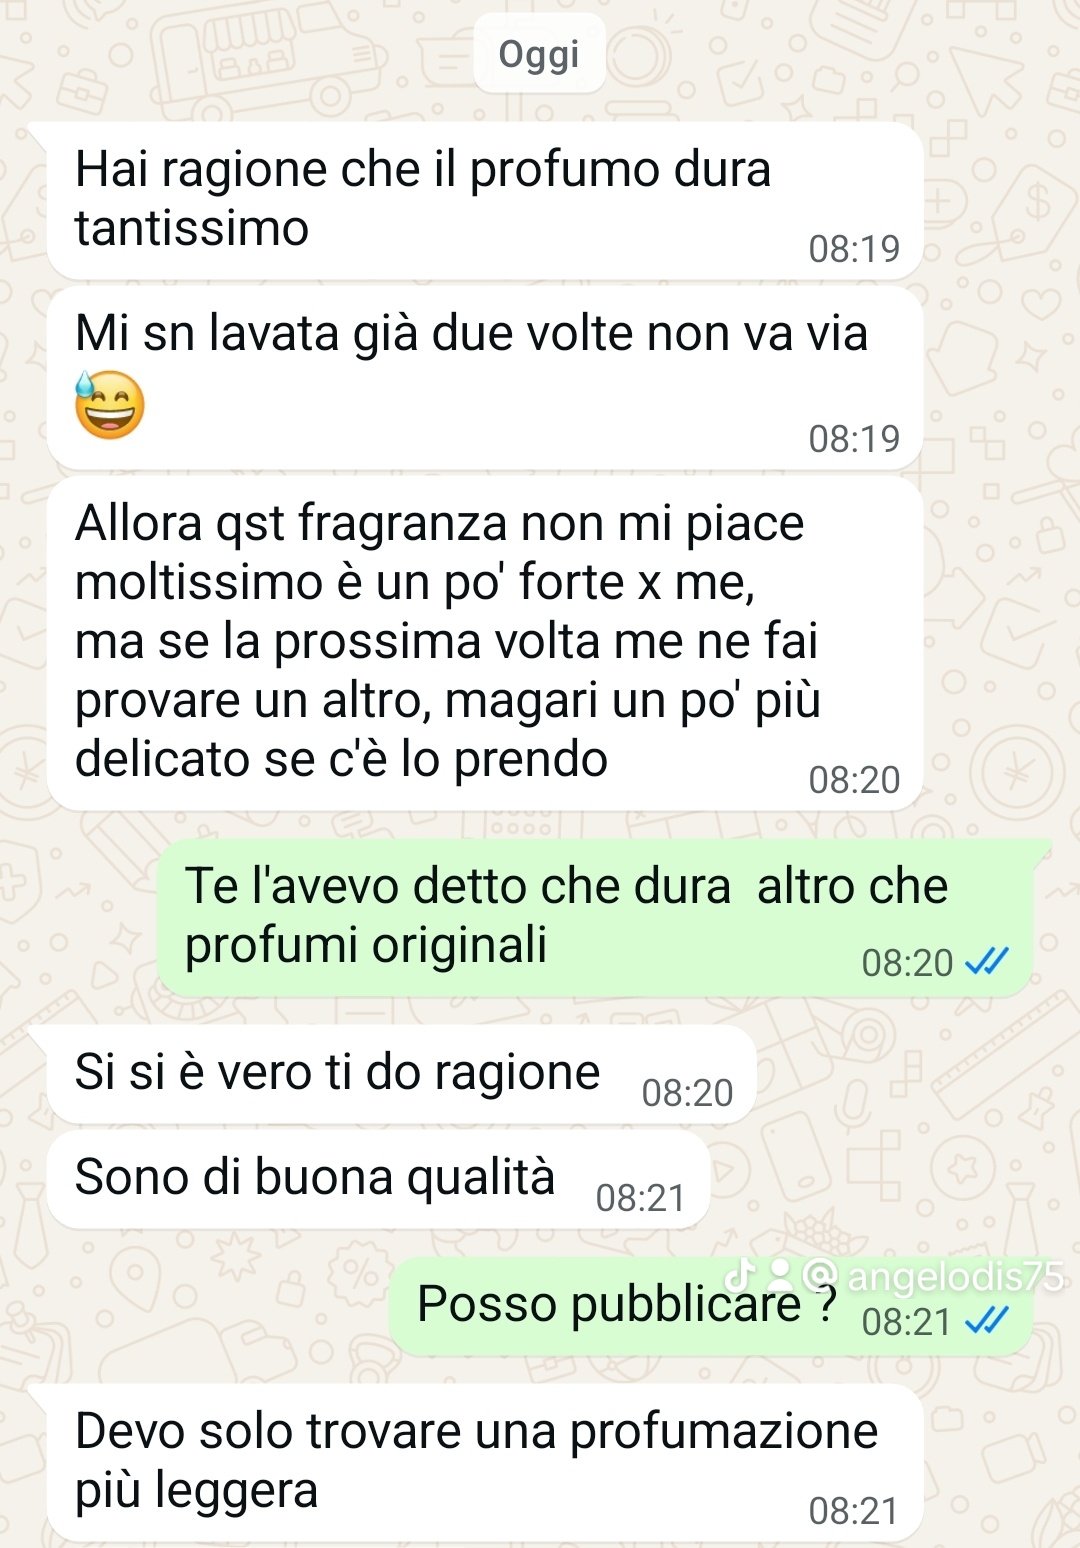
Task: Select message "Hai ragione che il profumo dura tantissimo"
Action: click(484, 201)
